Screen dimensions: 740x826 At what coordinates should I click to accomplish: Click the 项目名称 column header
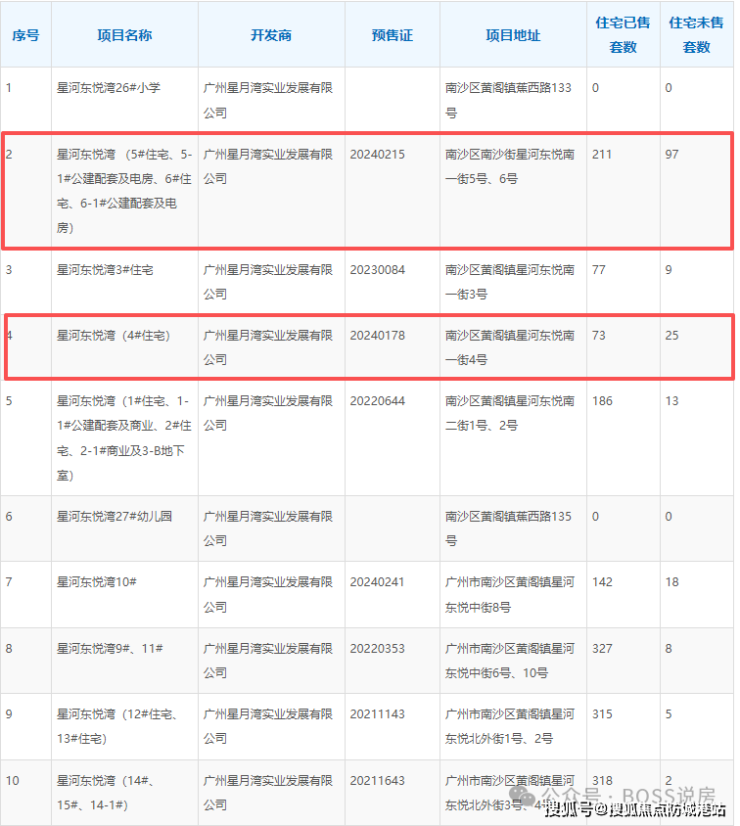(x=125, y=35)
